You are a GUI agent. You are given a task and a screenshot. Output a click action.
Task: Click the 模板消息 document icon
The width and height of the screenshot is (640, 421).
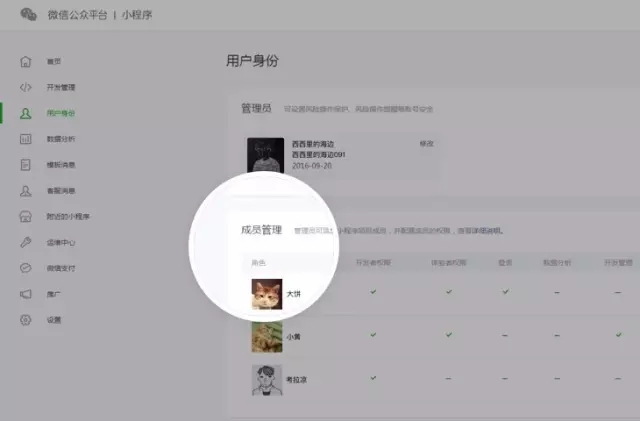(26, 165)
